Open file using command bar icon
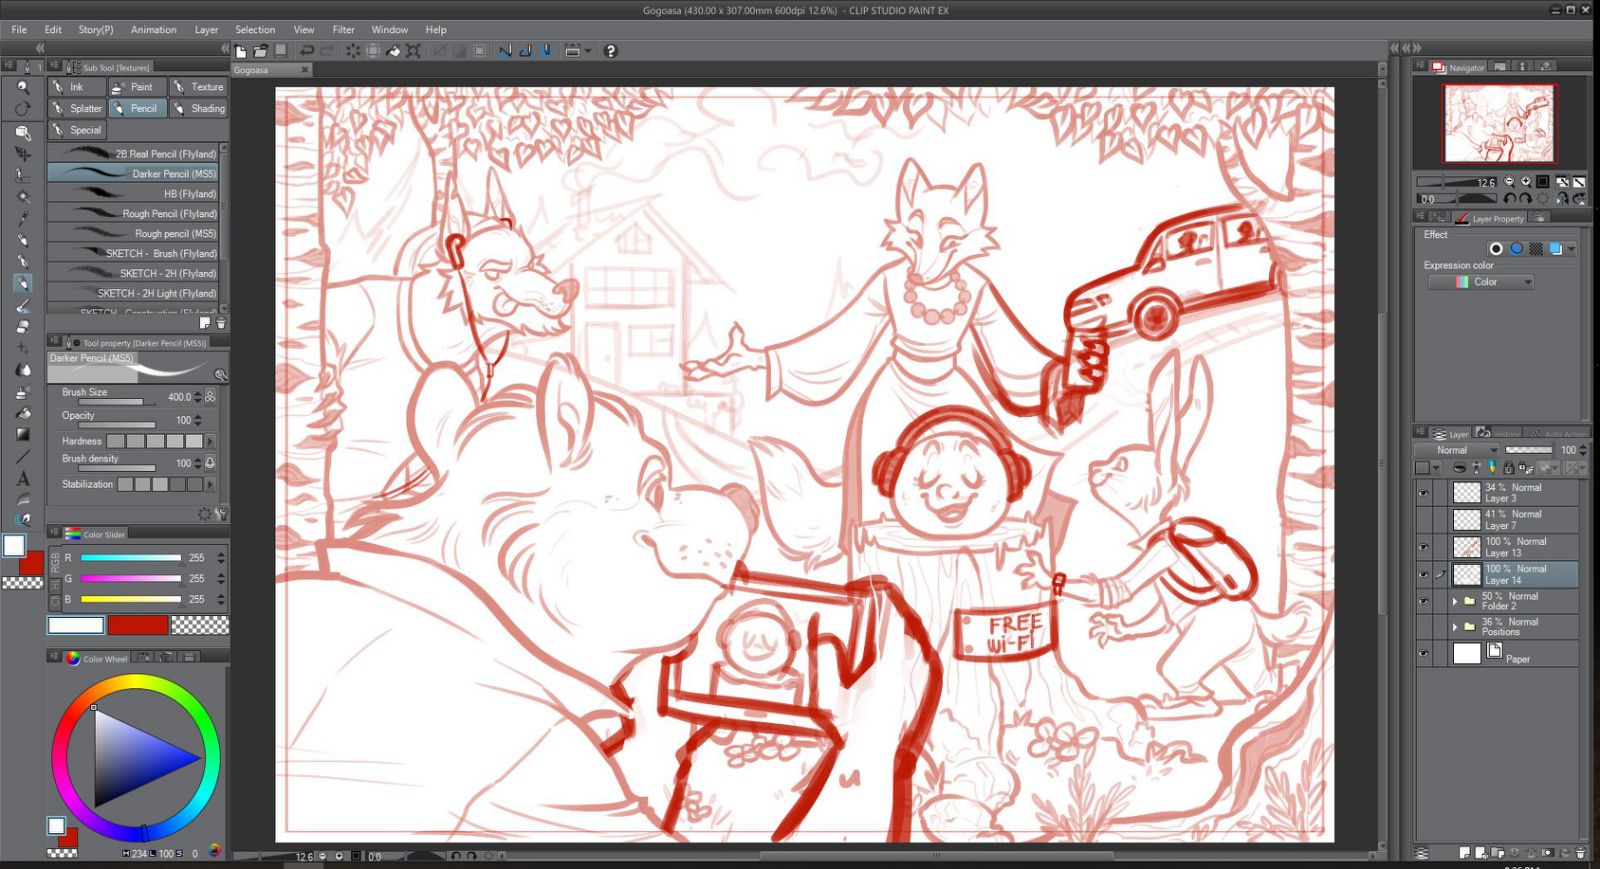The height and width of the screenshot is (869, 1600). [260, 51]
